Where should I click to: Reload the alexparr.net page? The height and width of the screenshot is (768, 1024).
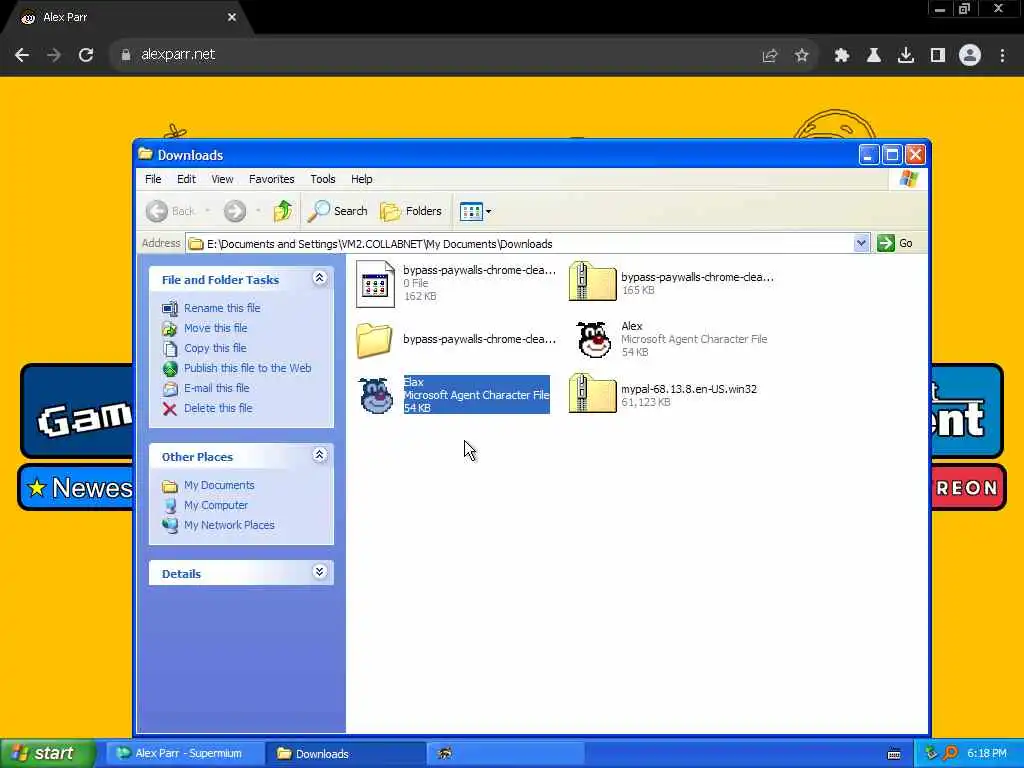(86, 55)
